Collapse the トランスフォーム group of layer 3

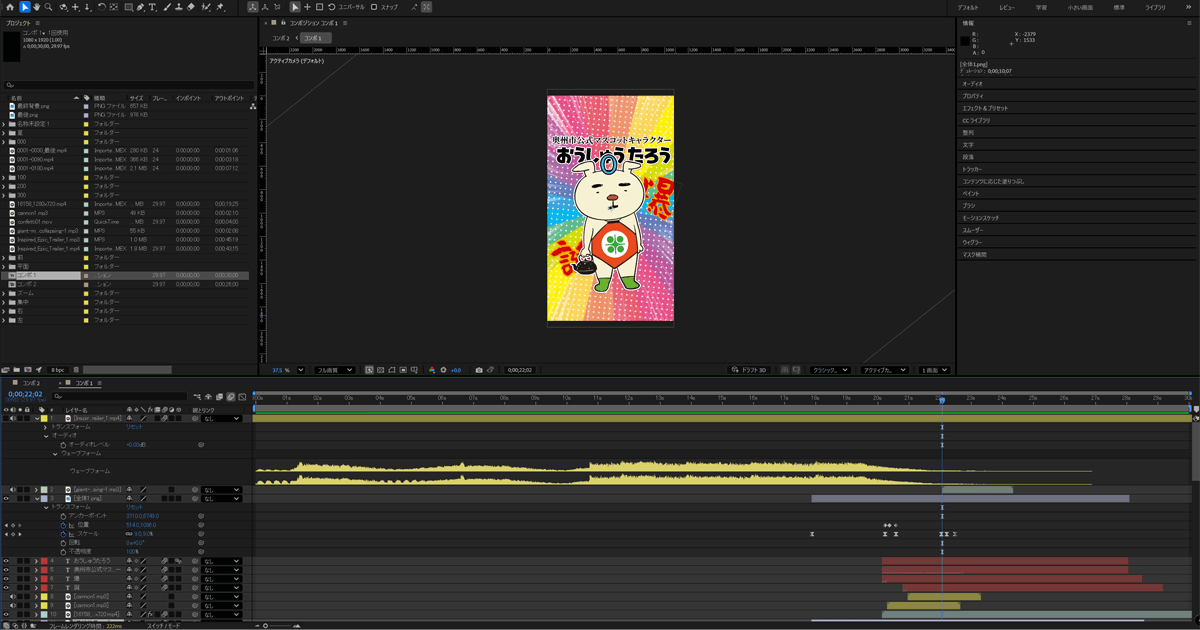pyautogui.click(x=45, y=507)
